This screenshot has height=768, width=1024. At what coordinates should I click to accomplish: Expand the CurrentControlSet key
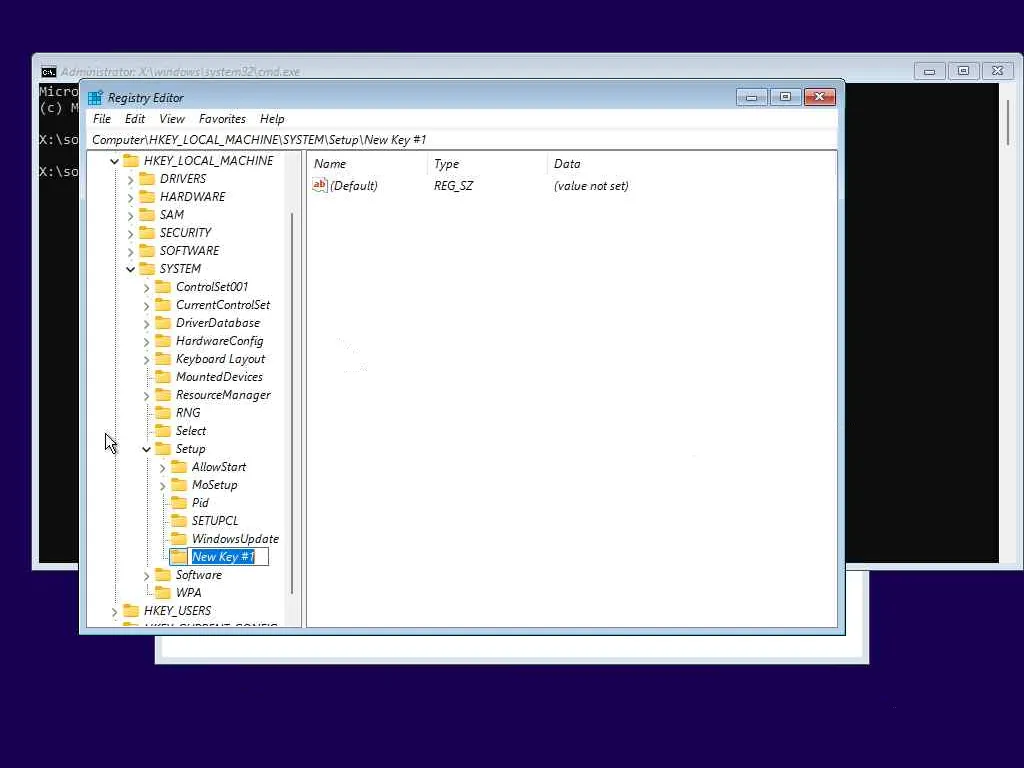pos(146,306)
